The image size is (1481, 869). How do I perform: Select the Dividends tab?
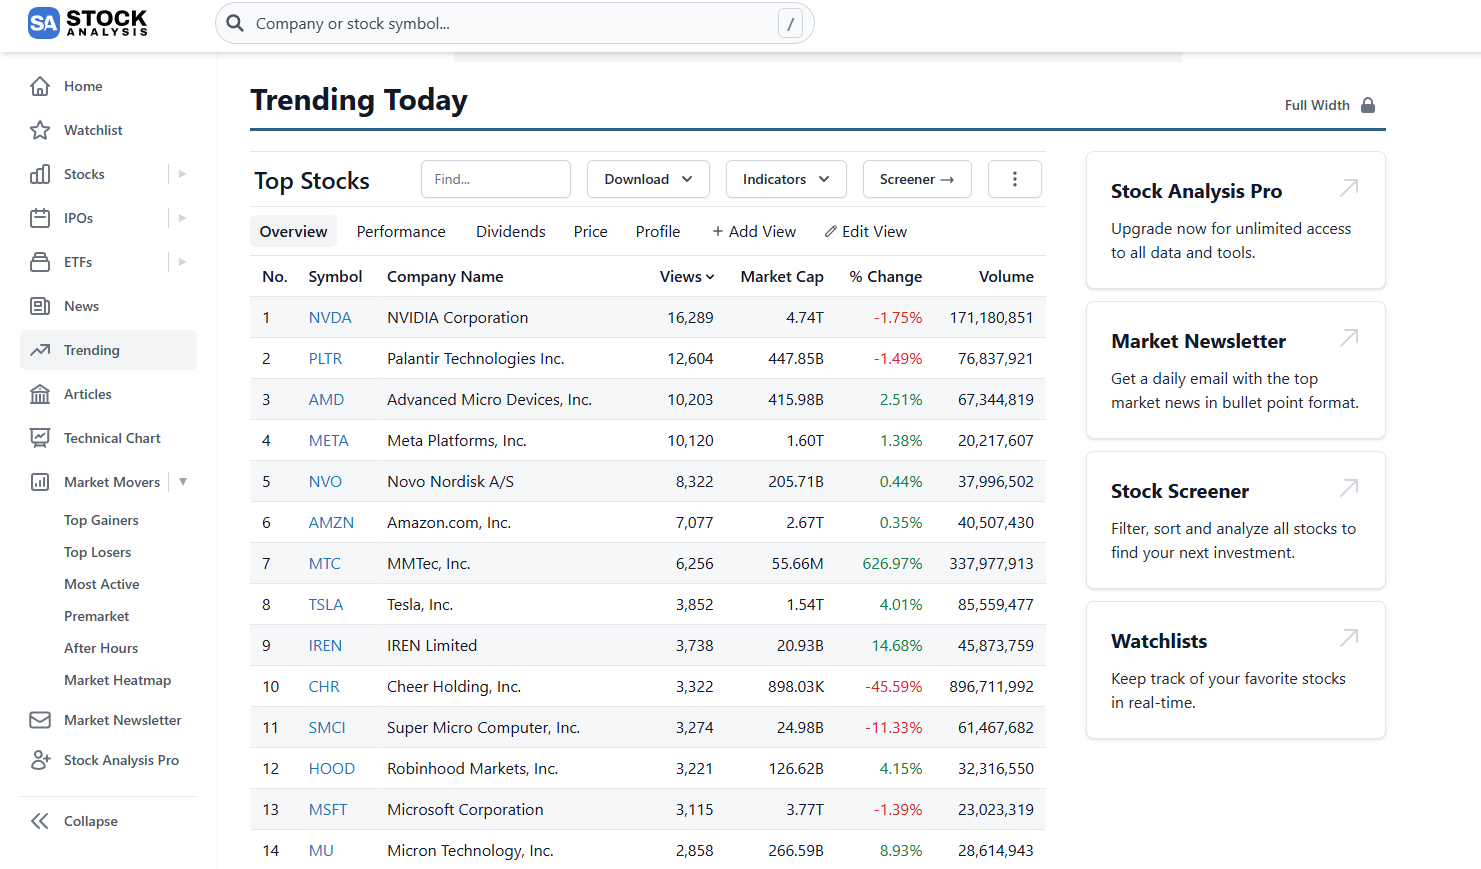pos(510,231)
